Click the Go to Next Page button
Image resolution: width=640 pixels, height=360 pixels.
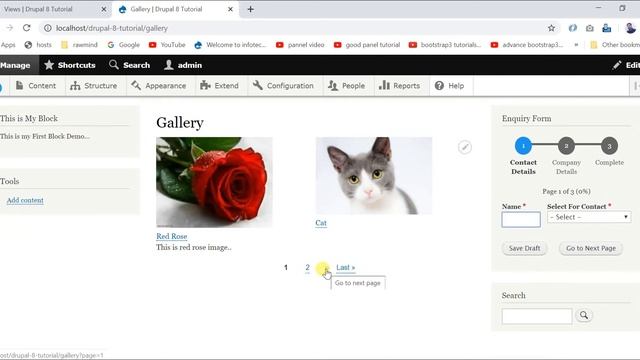coord(591,248)
